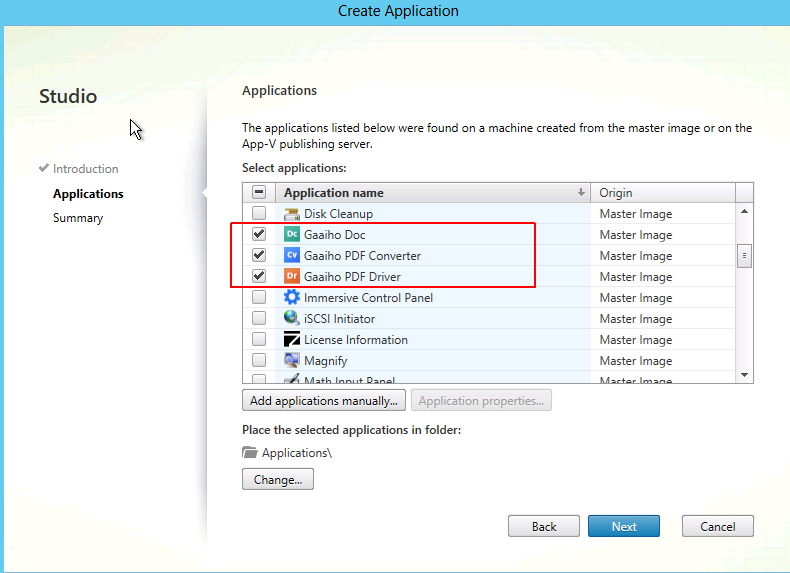Click Master Image origin for Gaaiho Doc
This screenshot has height=573, width=790.
[x=636, y=235]
